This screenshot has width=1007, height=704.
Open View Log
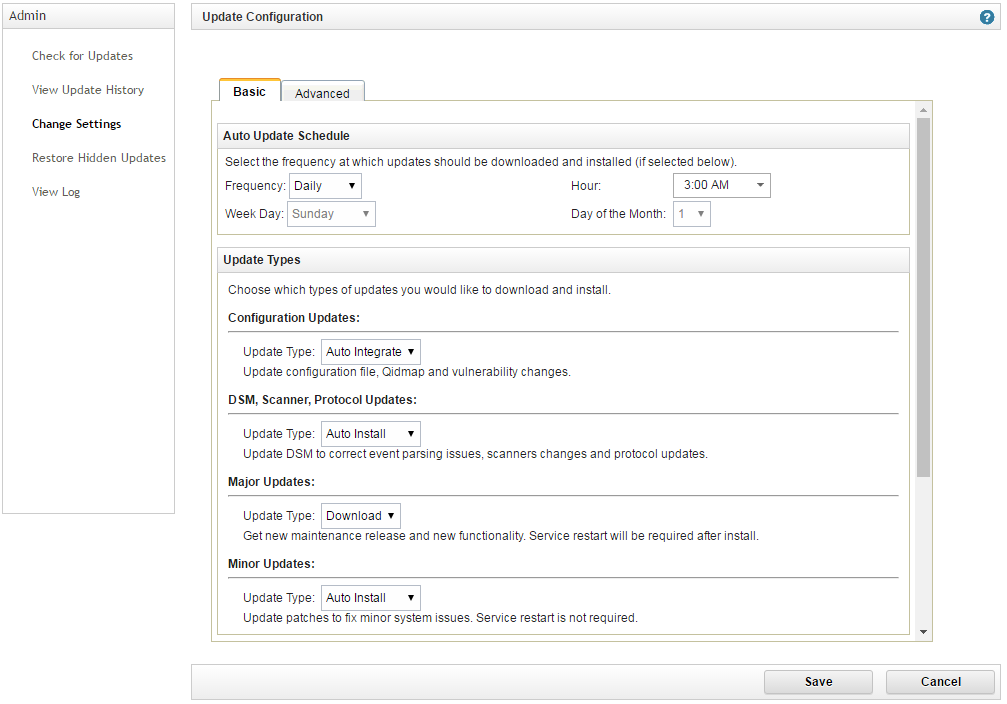(x=55, y=191)
